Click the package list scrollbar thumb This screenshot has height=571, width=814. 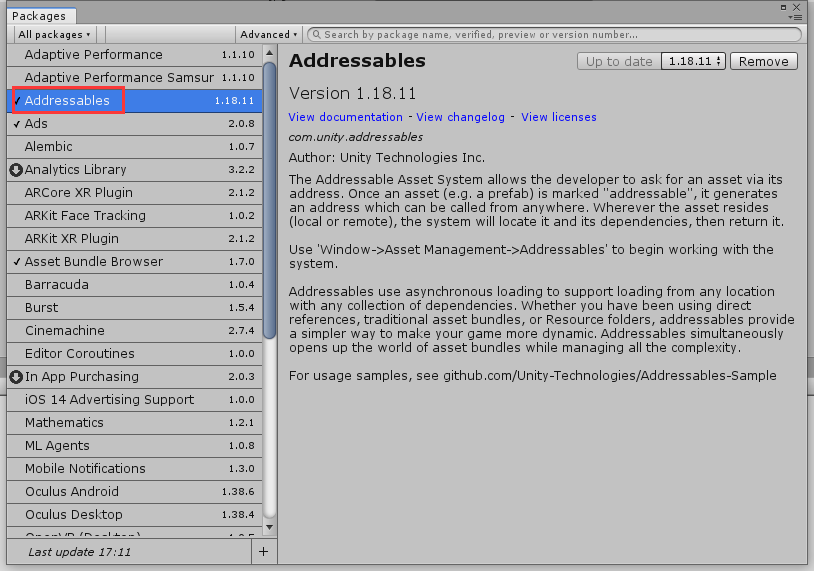[269, 200]
